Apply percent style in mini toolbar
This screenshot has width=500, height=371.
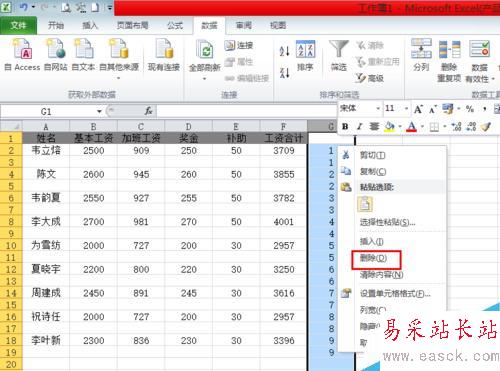click(470, 109)
